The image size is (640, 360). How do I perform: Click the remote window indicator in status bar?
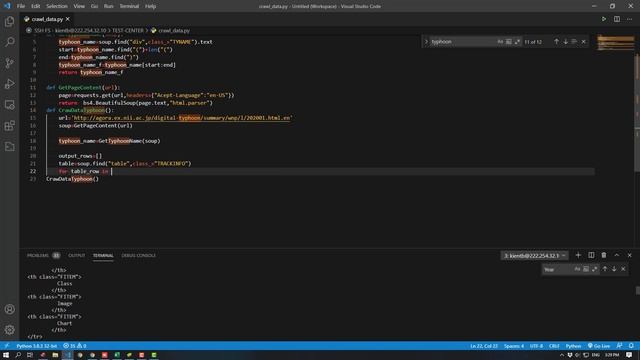pyautogui.click(x=7, y=346)
